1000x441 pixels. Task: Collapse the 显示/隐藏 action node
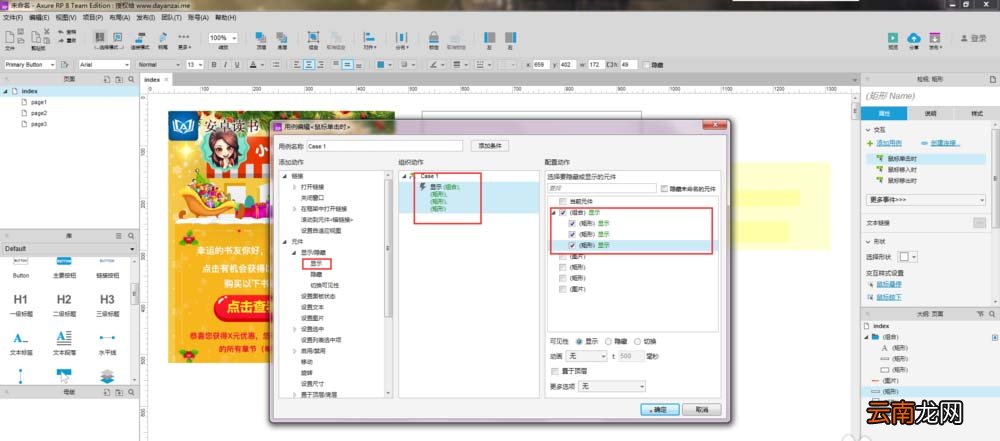click(x=295, y=252)
